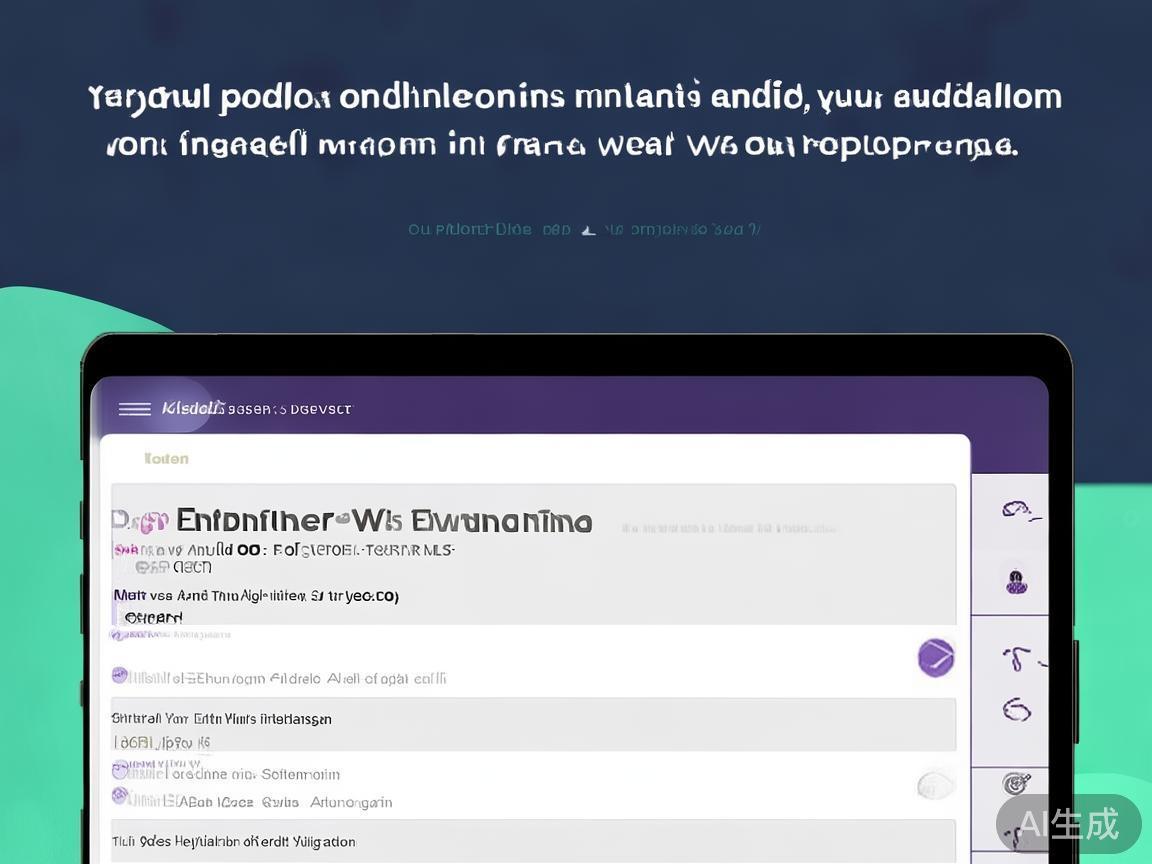Toggle the purple bullet before "ABob lCoce" row
The width and height of the screenshot is (1152, 864).
pos(120,796)
